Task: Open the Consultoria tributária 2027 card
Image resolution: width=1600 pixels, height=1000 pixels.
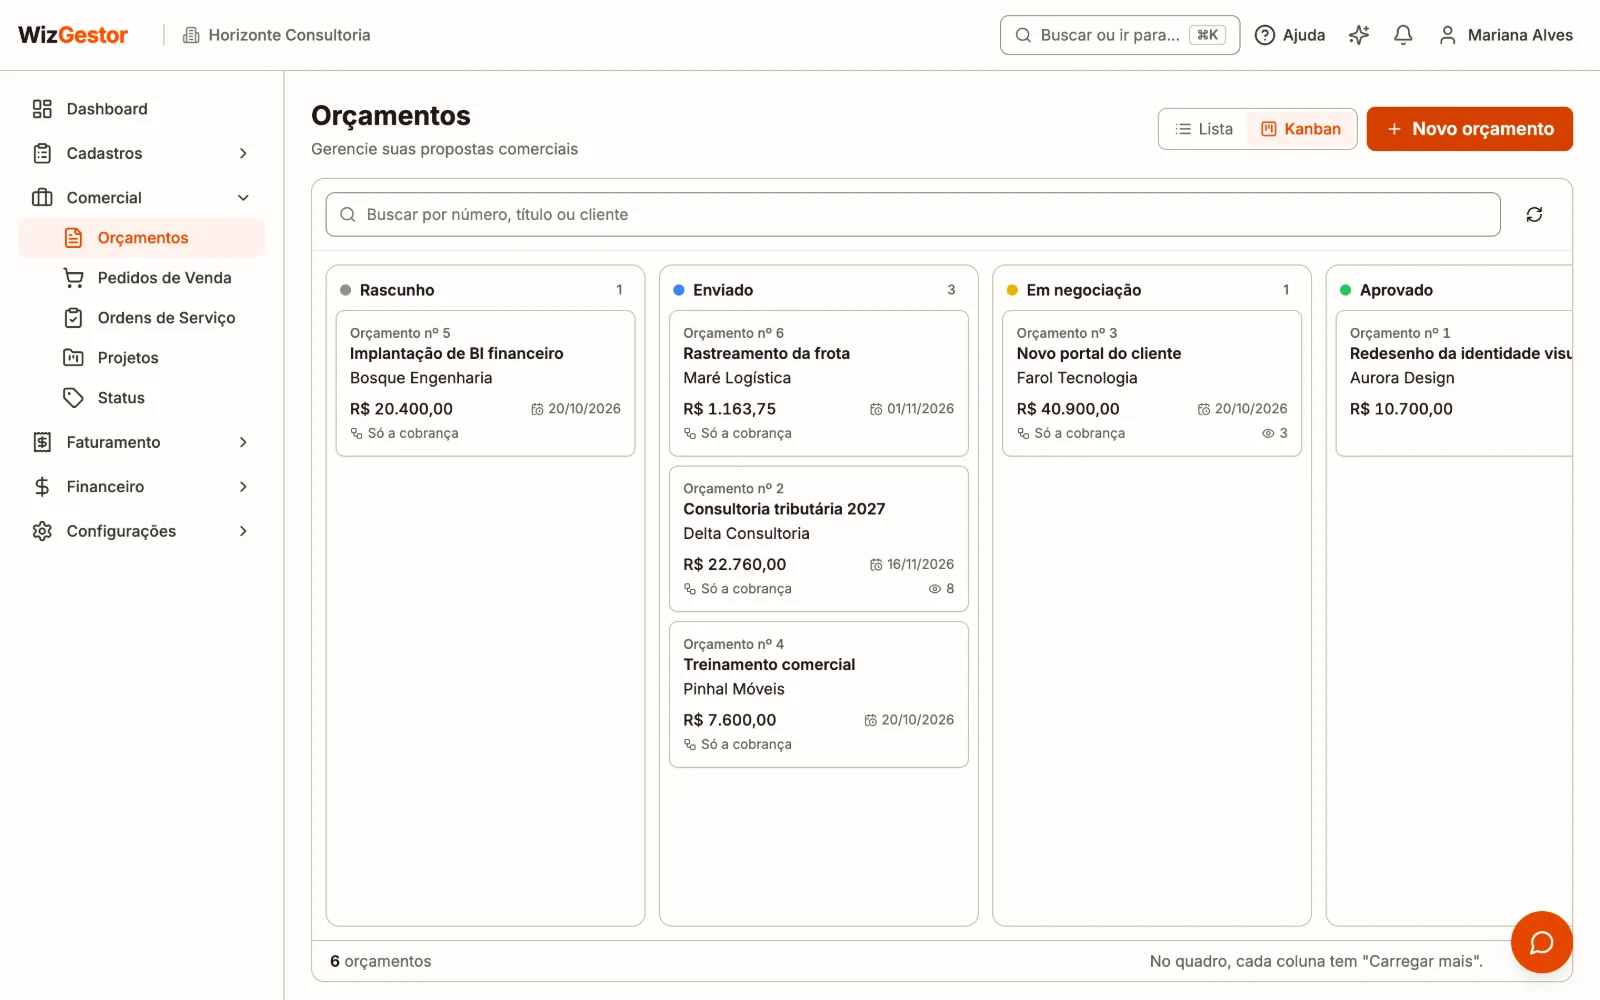Action: point(818,539)
